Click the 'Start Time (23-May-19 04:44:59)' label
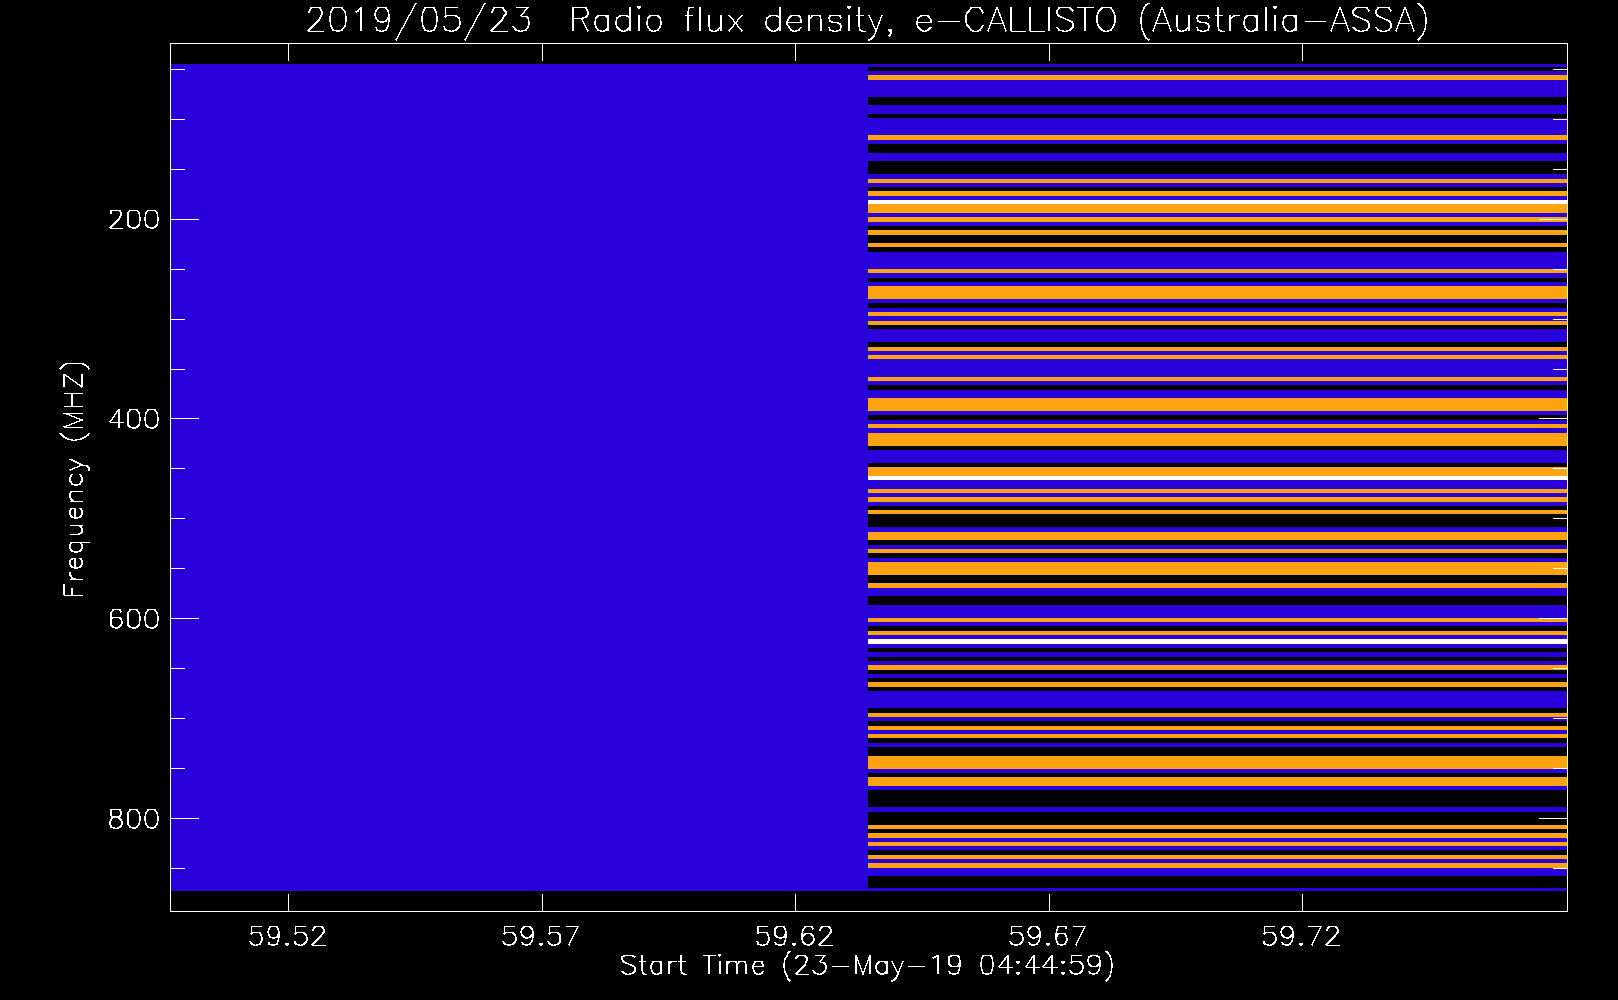Image resolution: width=1618 pixels, height=1000 pixels. pos(867,966)
